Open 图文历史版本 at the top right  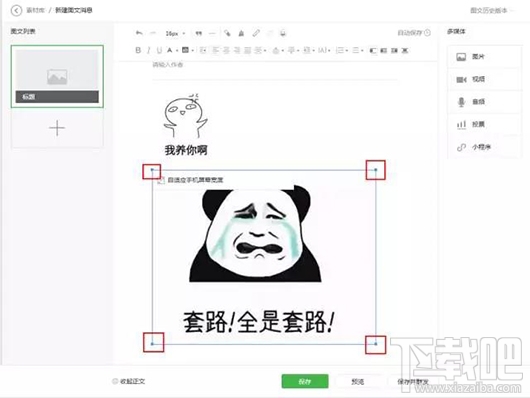pos(489,10)
